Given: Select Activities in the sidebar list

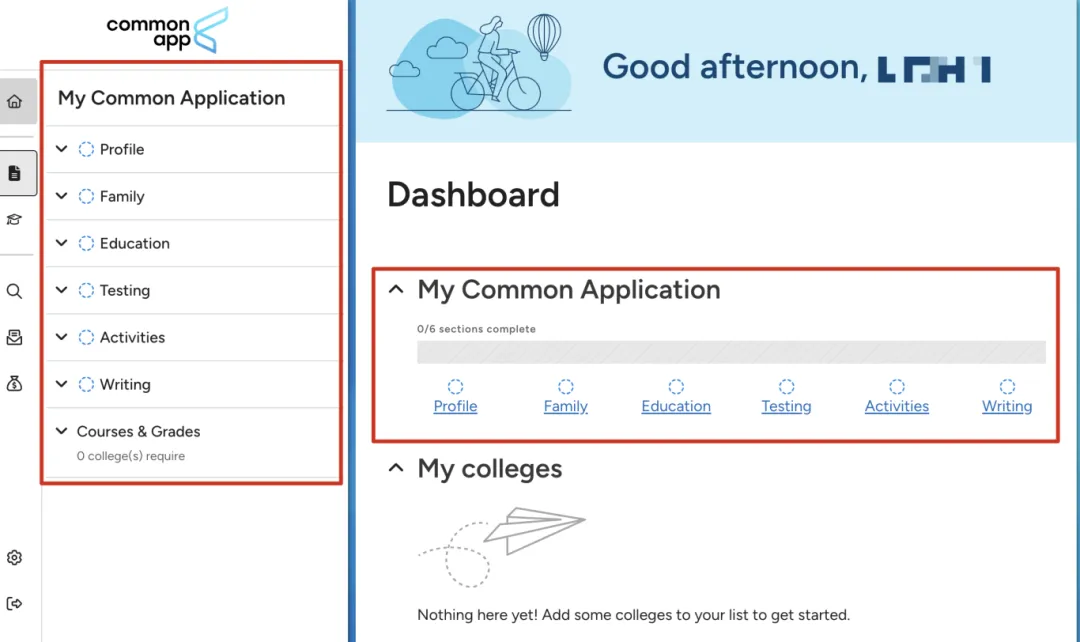Looking at the screenshot, I should [132, 338].
